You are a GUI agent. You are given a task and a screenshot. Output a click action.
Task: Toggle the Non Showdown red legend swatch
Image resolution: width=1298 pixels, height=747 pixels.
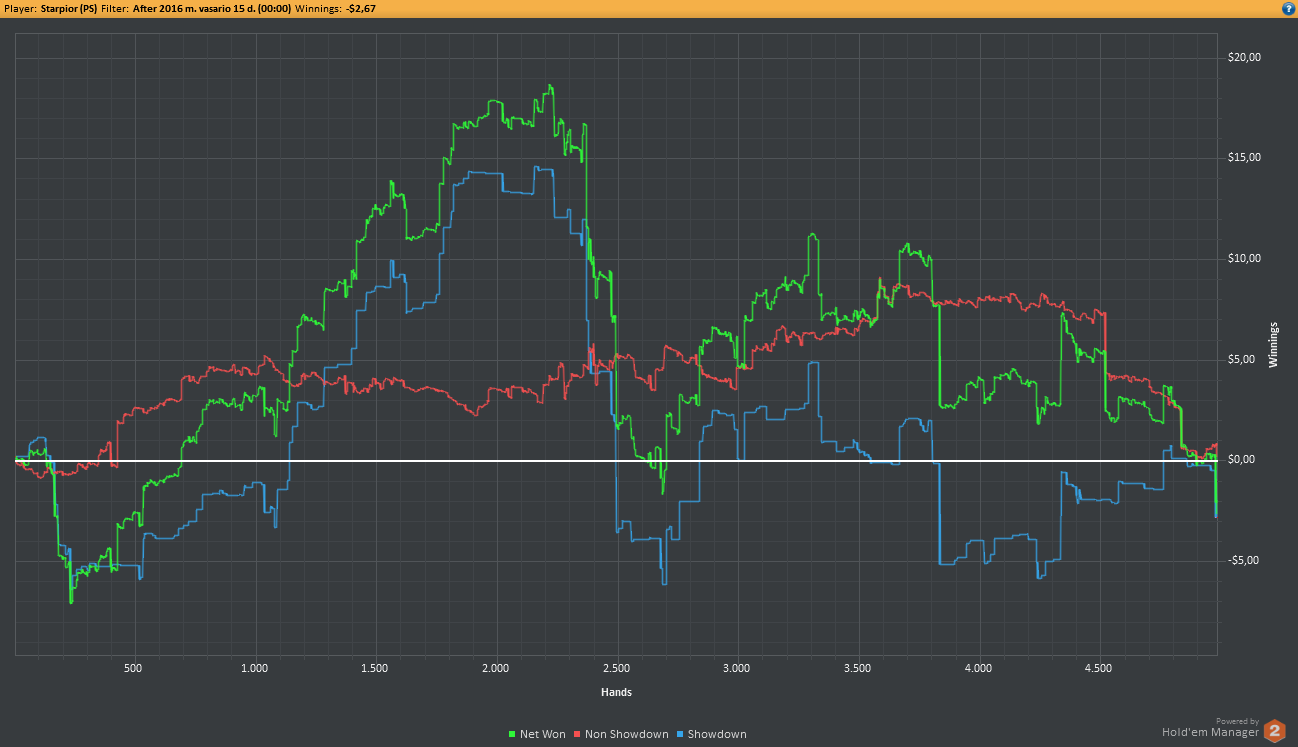[x=577, y=735]
